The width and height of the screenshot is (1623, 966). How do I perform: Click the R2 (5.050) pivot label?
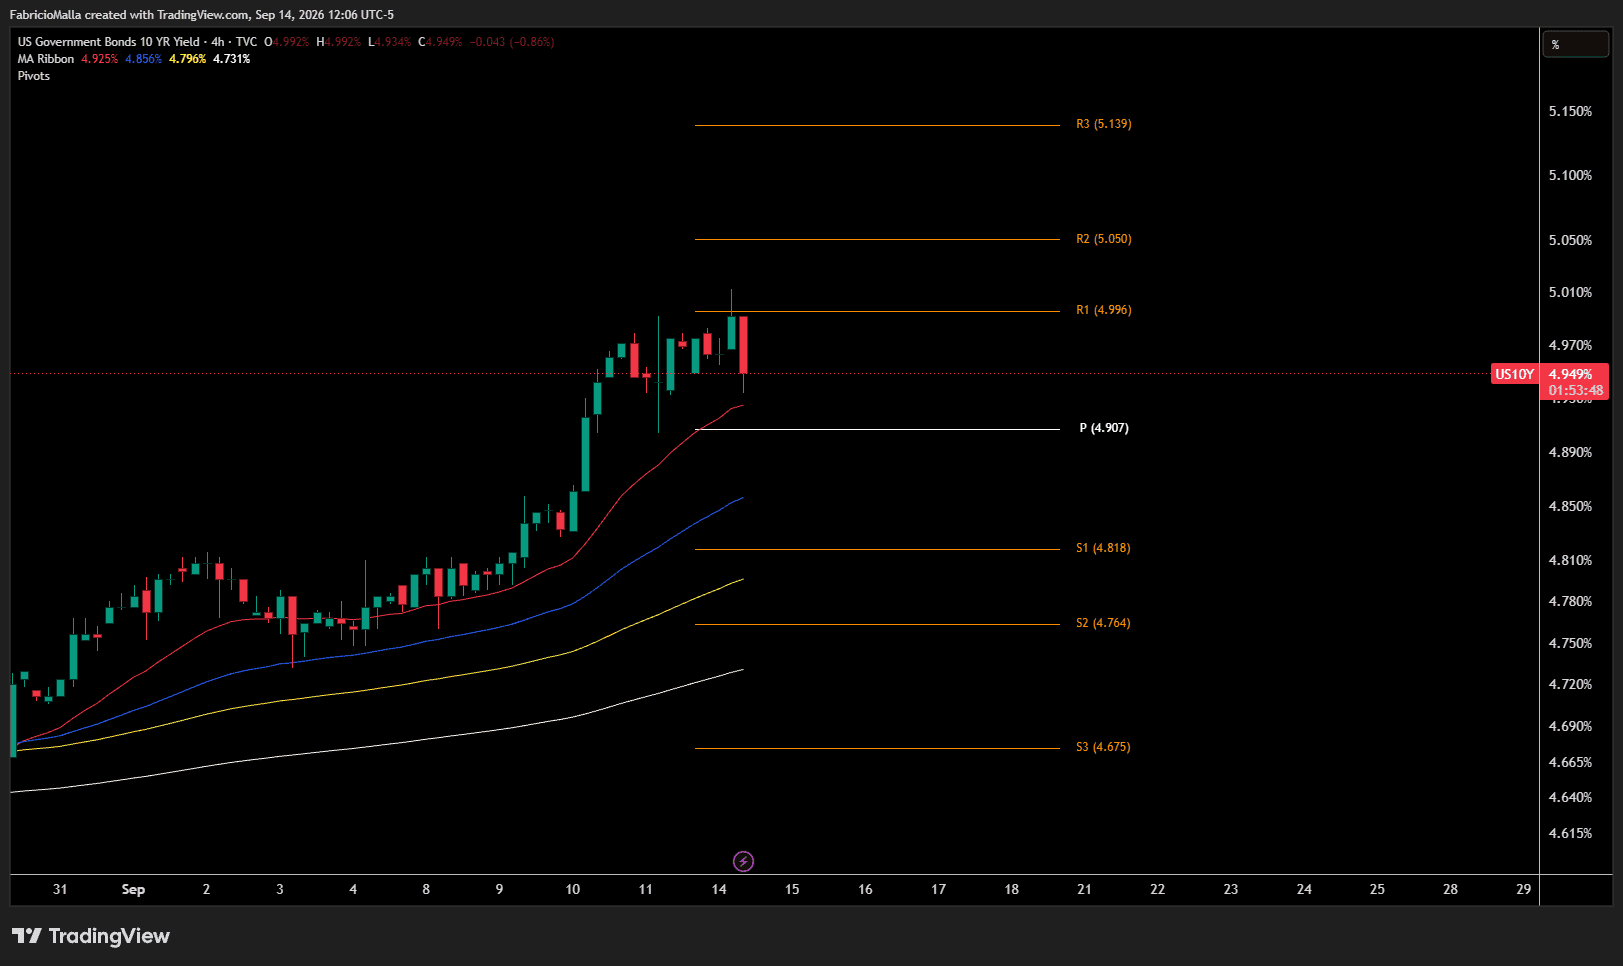(1104, 239)
